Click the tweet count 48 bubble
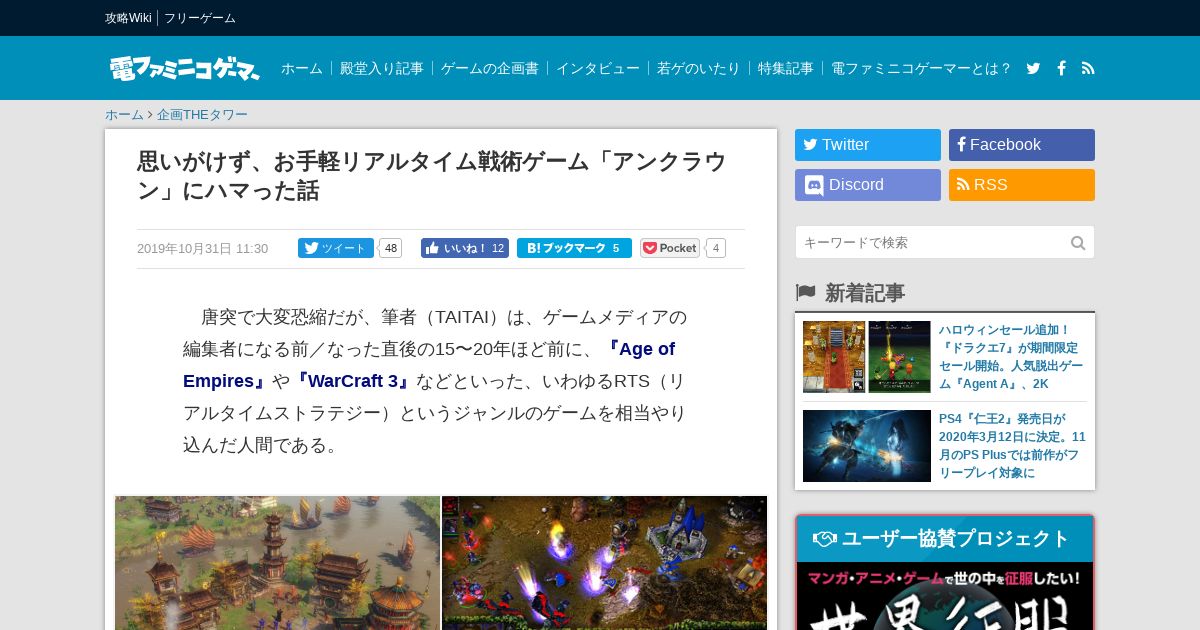This screenshot has height=630, width=1200. point(390,248)
